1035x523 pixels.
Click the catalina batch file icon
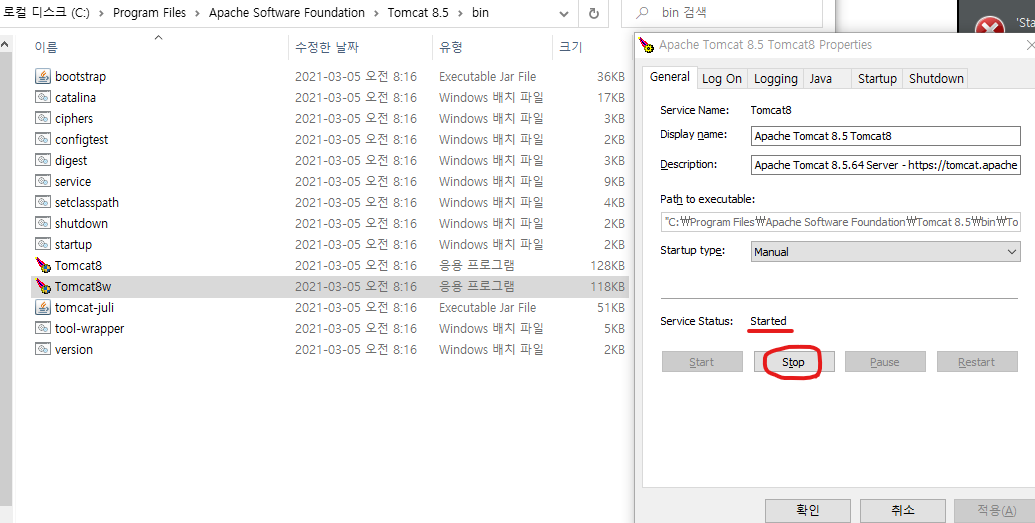43,97
